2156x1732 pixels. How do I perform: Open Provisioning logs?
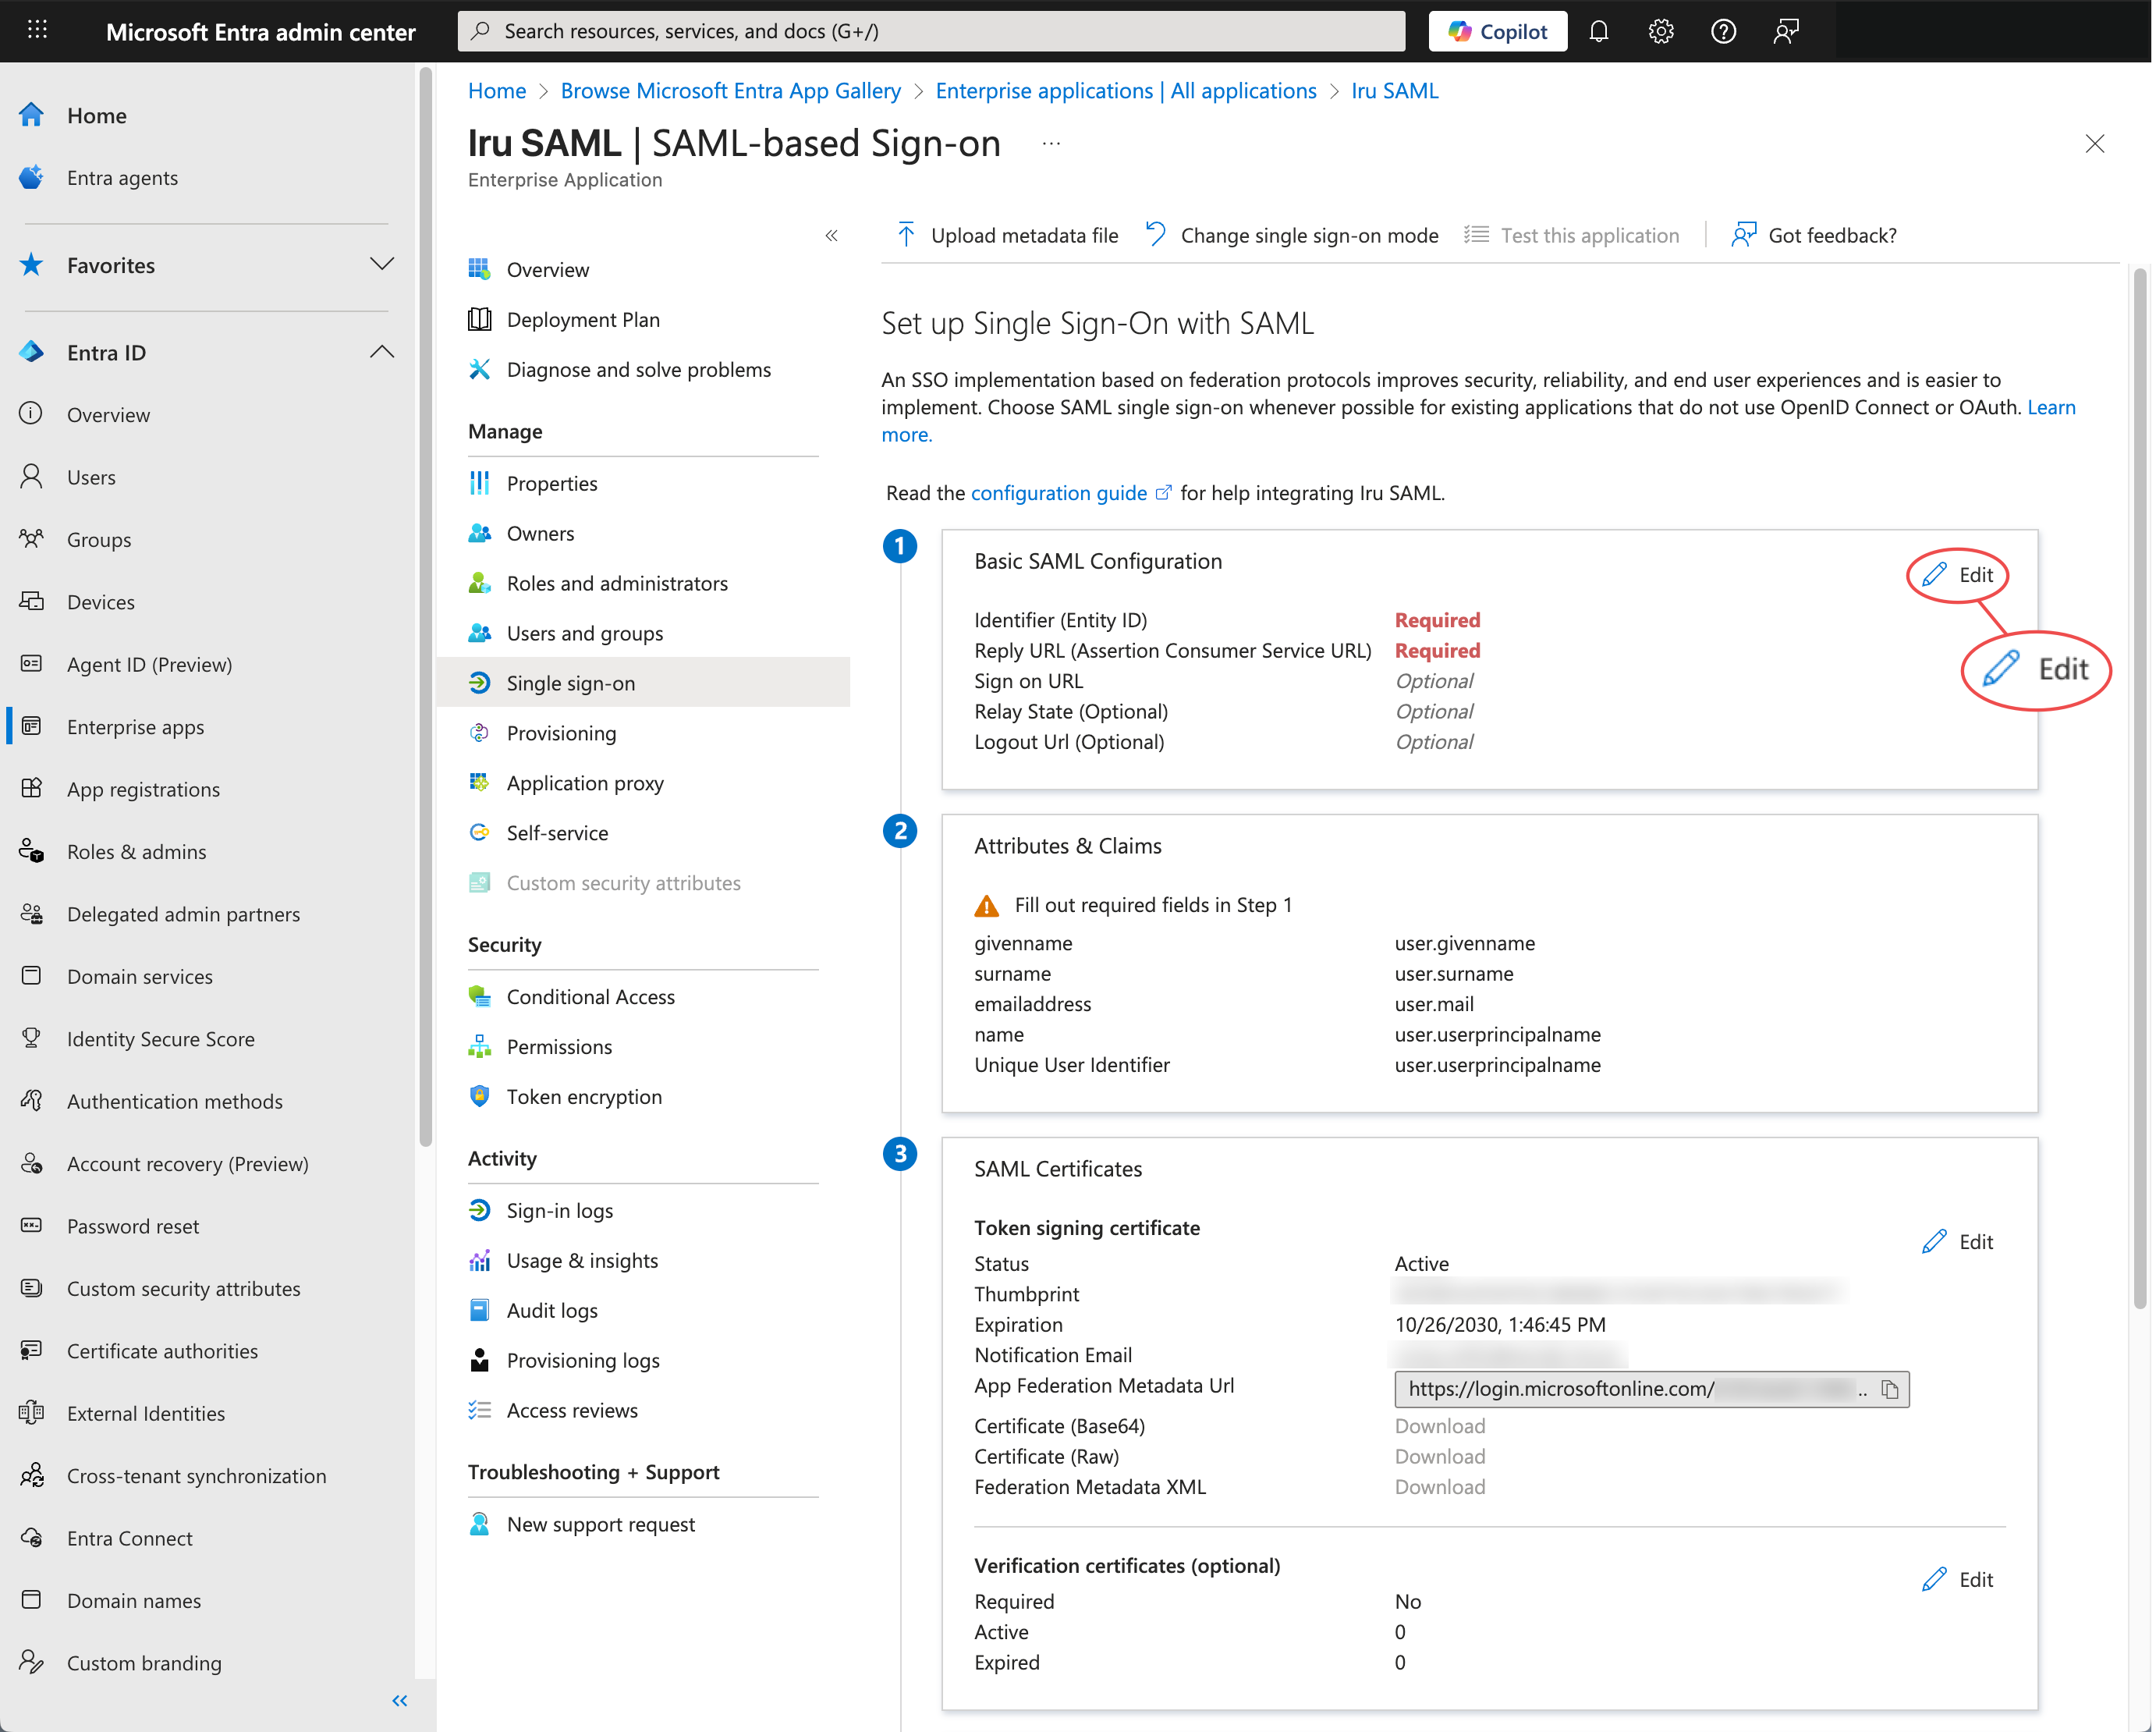[583, 1361]
